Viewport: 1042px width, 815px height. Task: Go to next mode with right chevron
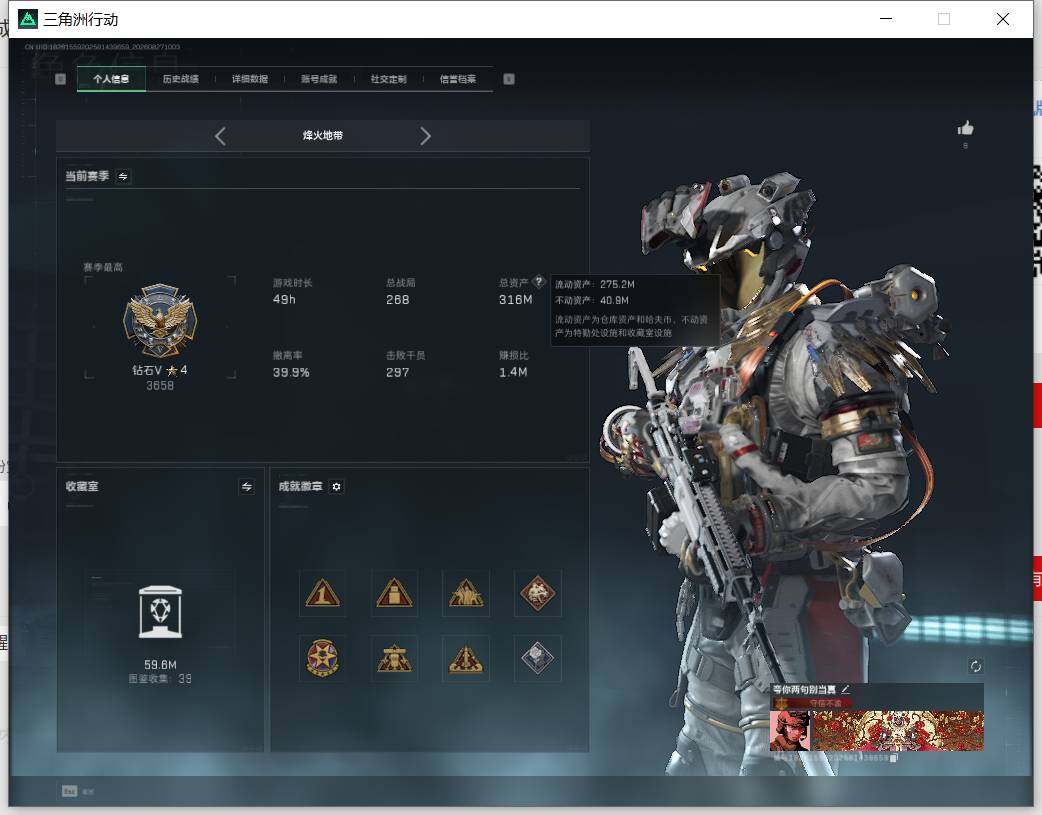(425, 136)
